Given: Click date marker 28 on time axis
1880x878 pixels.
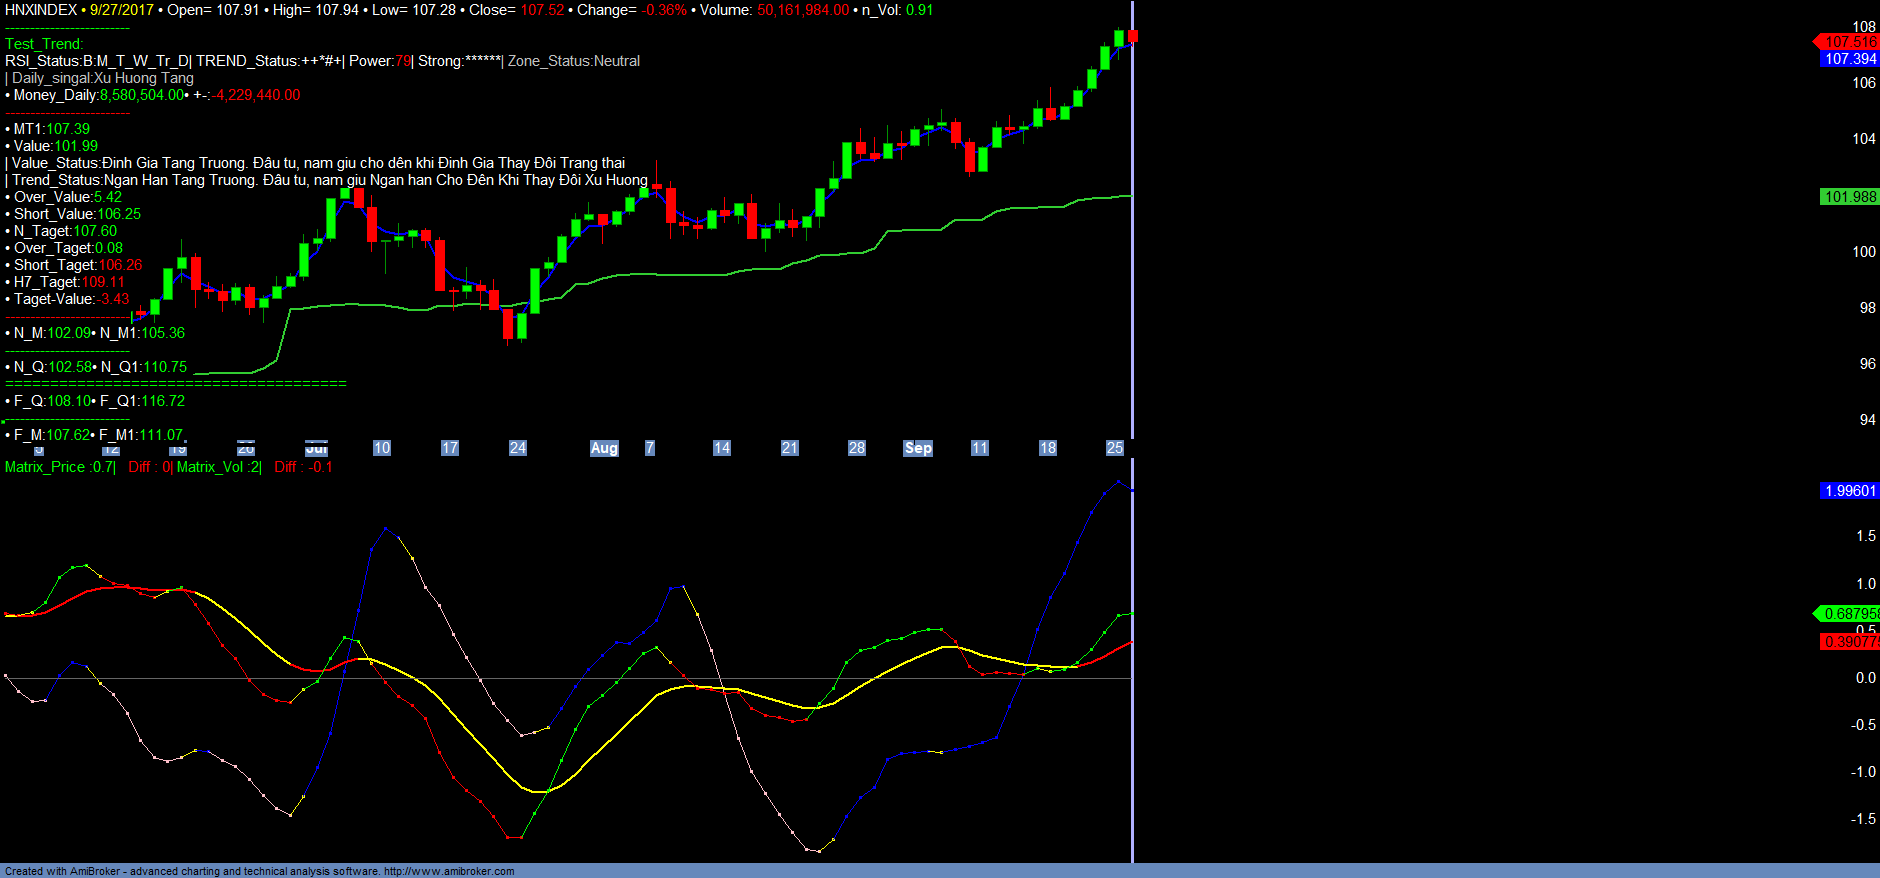Looking at the screenshot, I should point(857,448).
